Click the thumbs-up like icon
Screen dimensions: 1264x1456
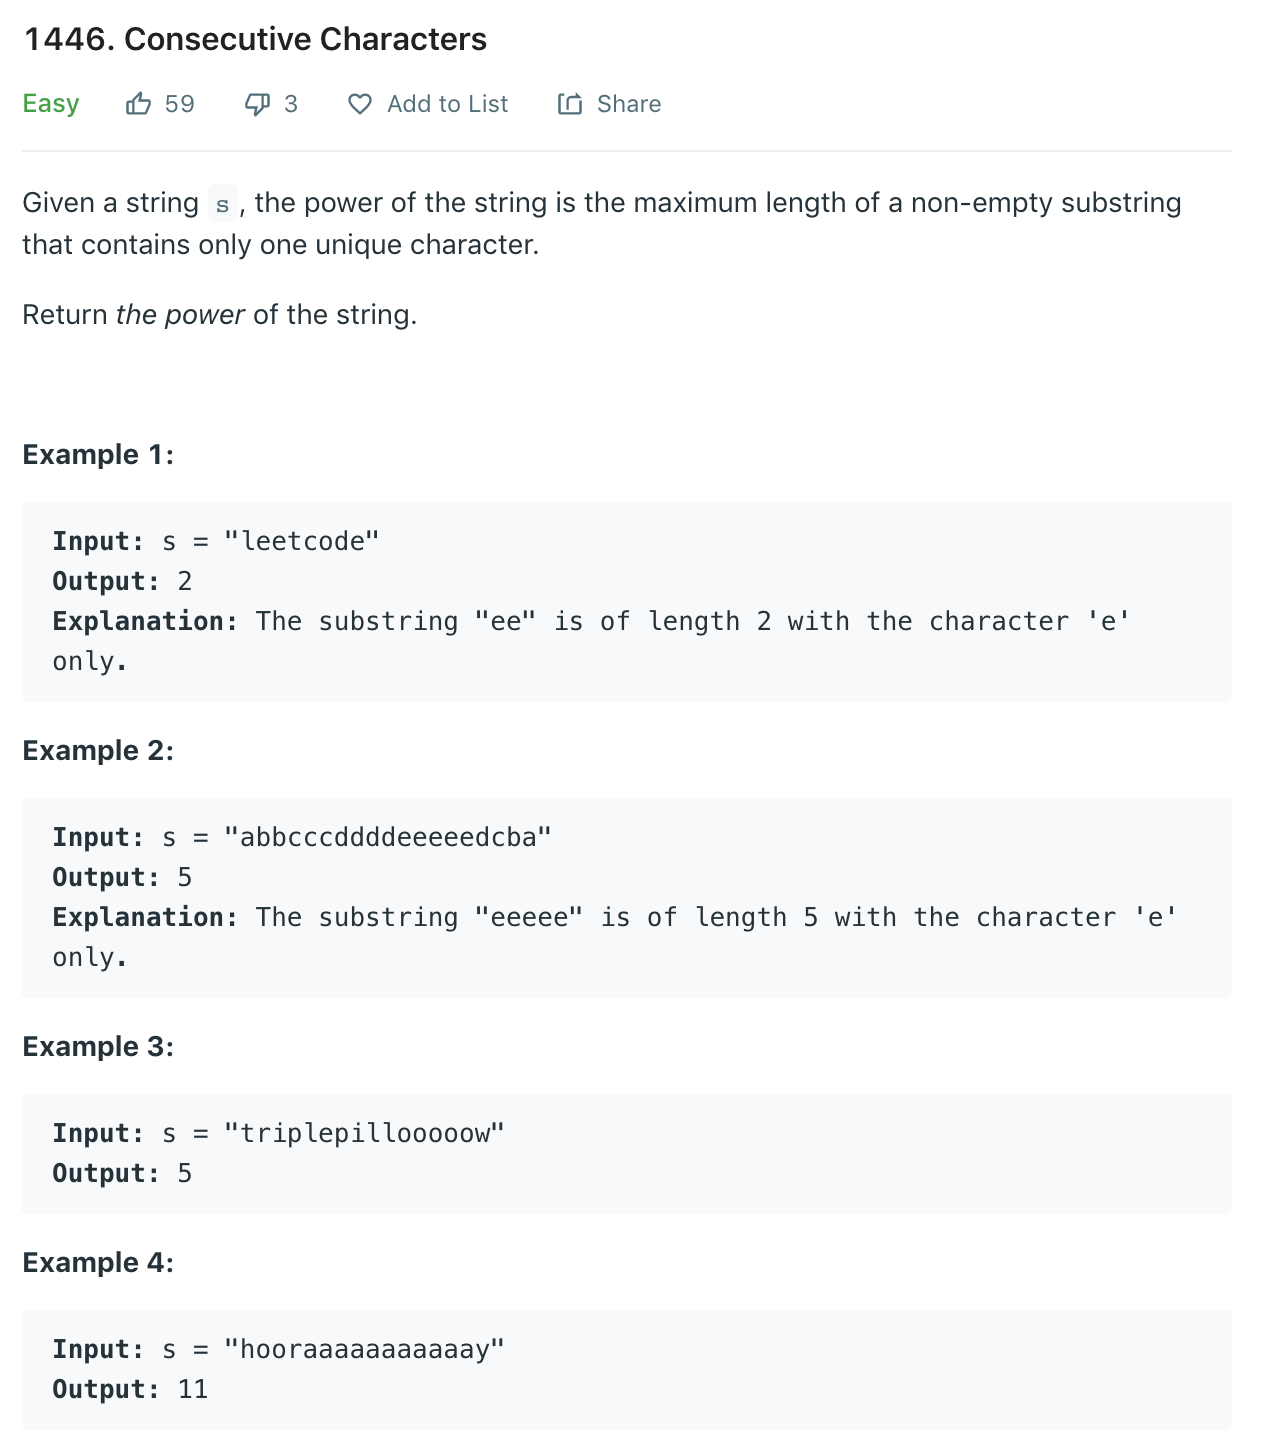tap(138, 104)
